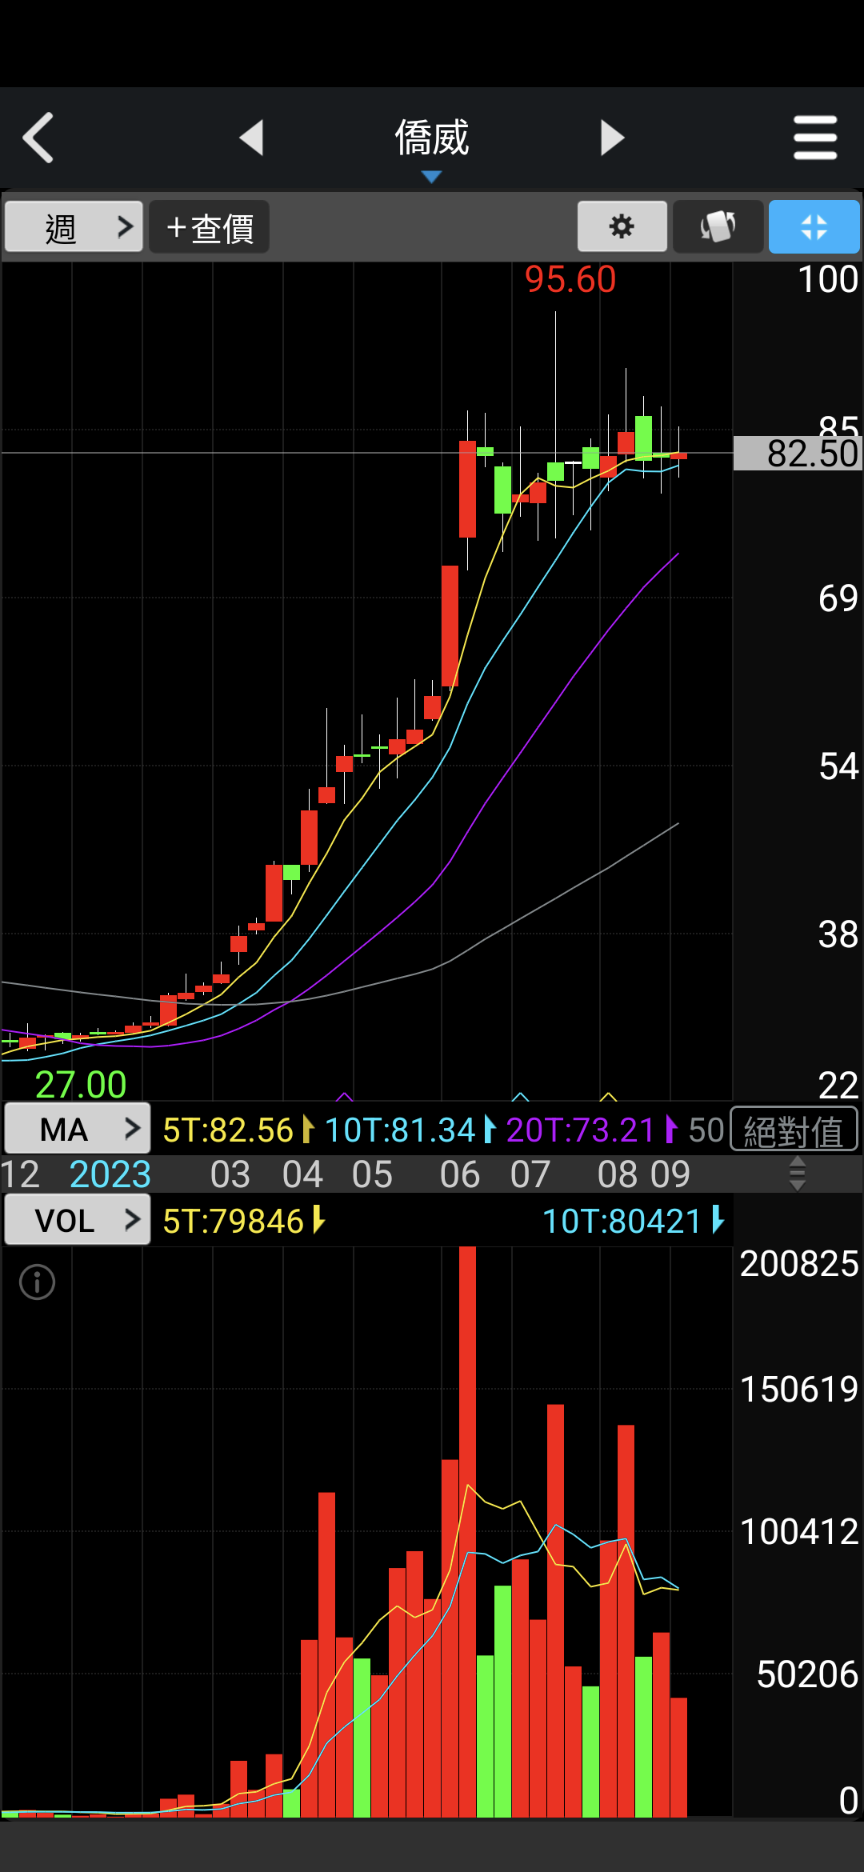This screenshot has height=1872, width=864.
Task: Expand the VOL indicator selector
Action: pyautogui.click(x=78, y=1220)
